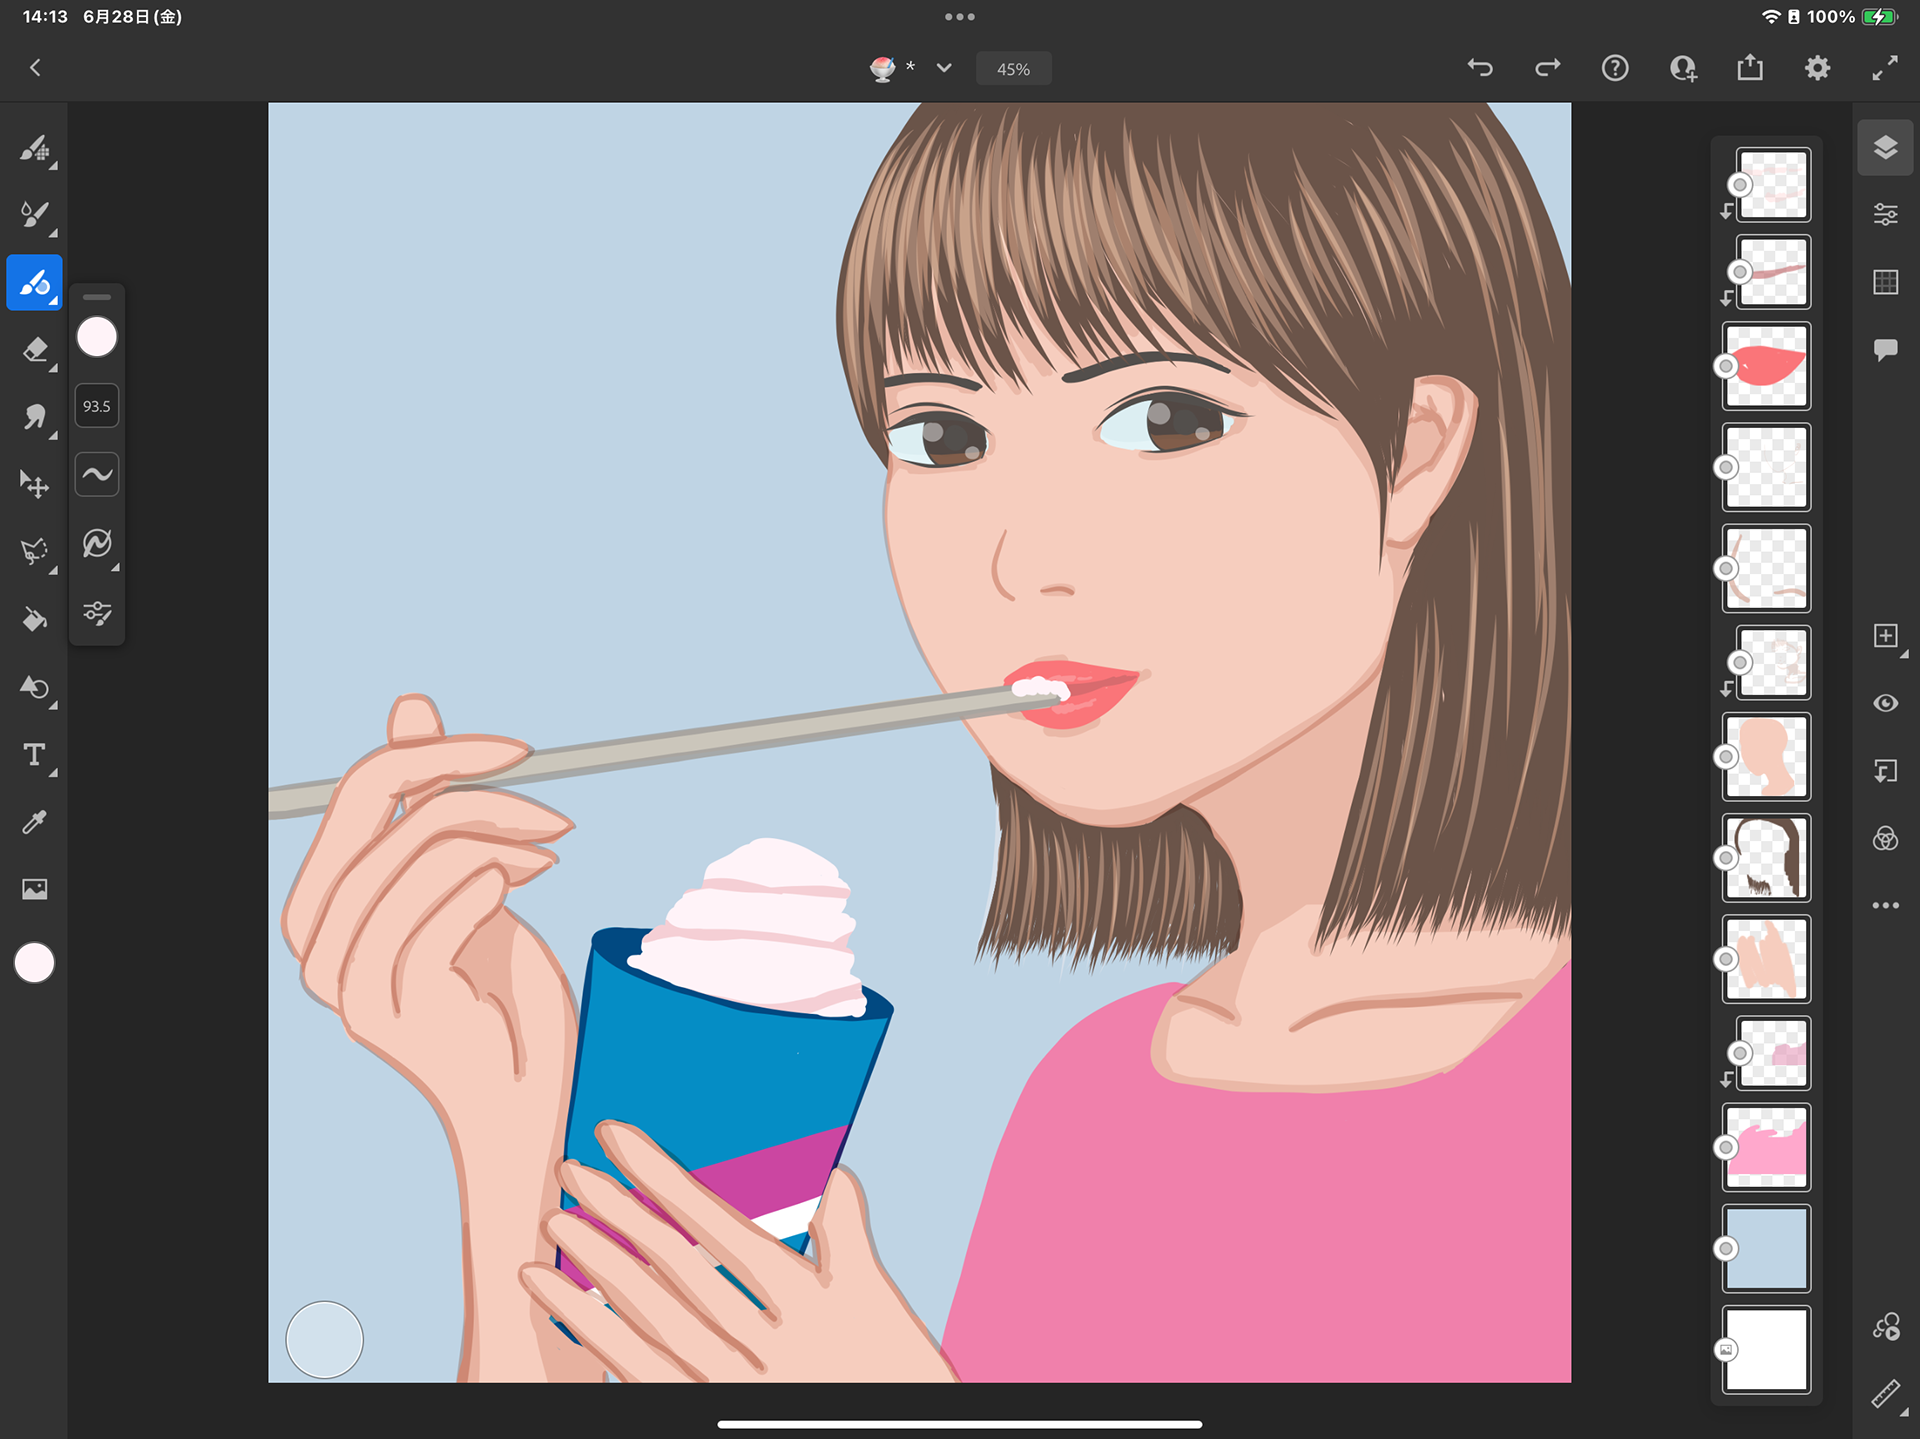Select the facial outline lines layer
This screenshot has width=1920, height=1439.
1766,568
